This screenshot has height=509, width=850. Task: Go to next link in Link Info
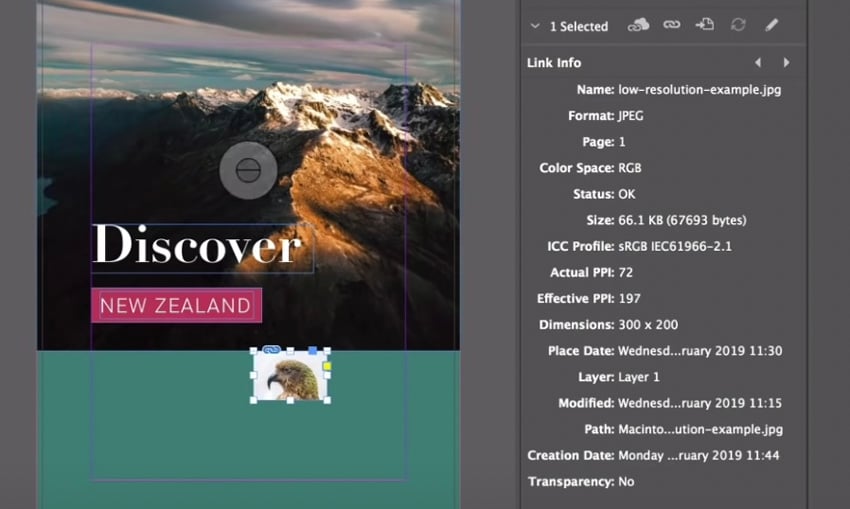pos(786,62)
